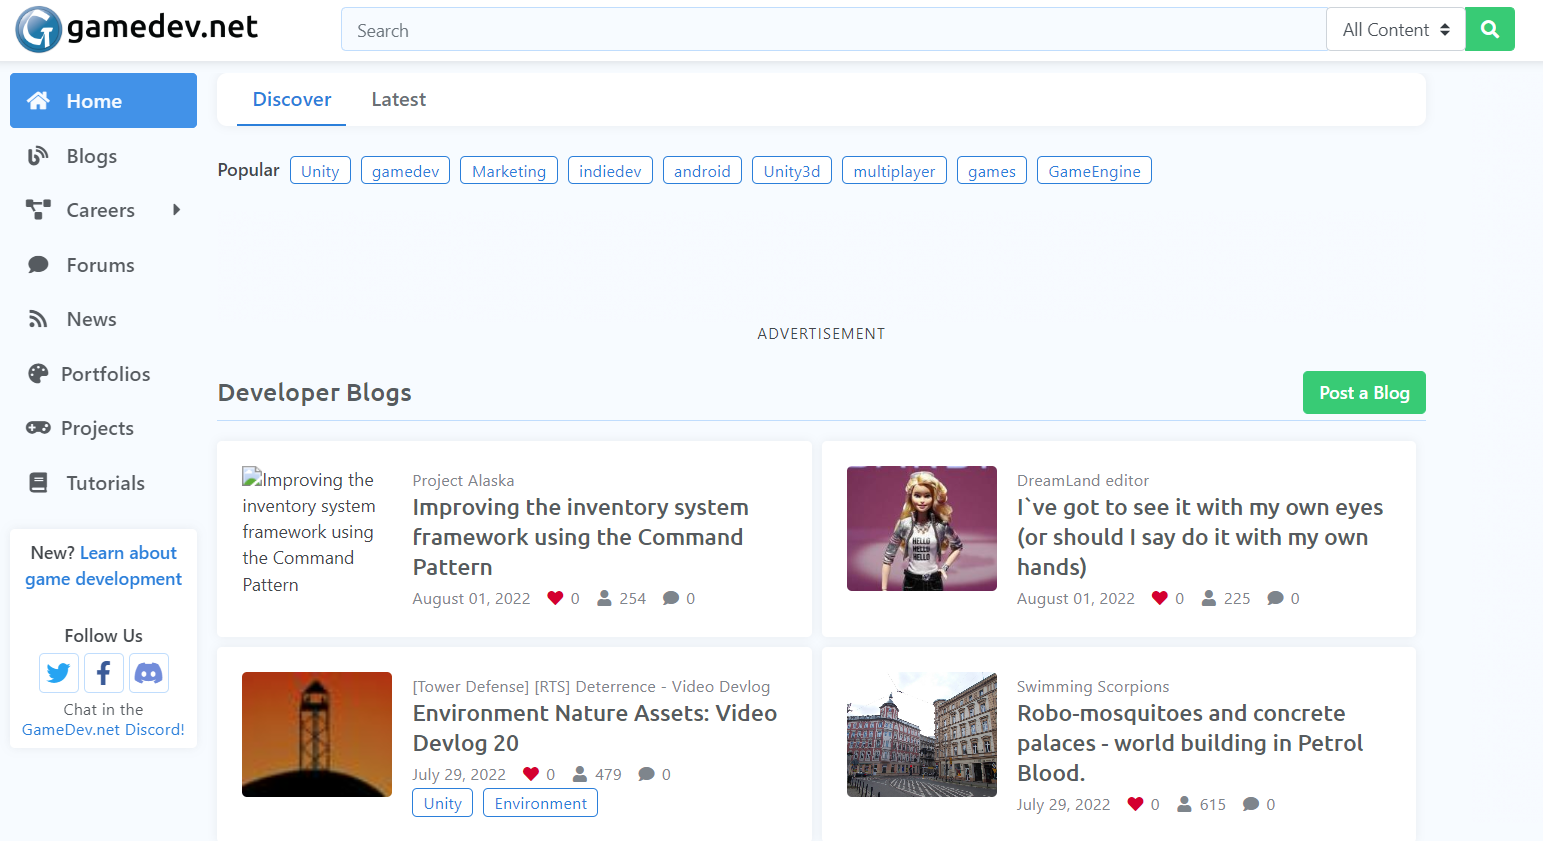Screen dimensions: 1543x841
Task: Open the Discord social icon
Action: 148,673
